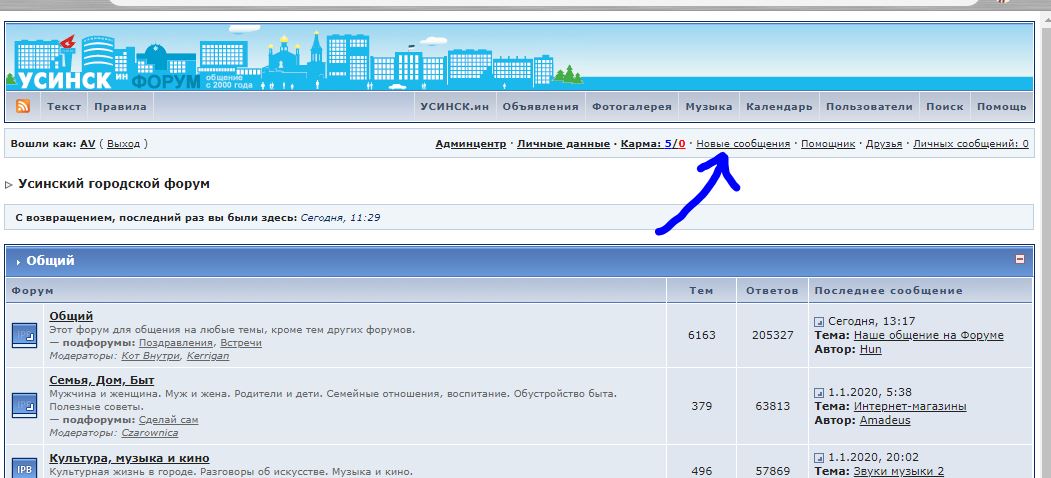Viewport: 1051px width, 478px height.
Task: Click the IPB icon beside Культура, музыка и кино
Action: (x=24, y=467)
